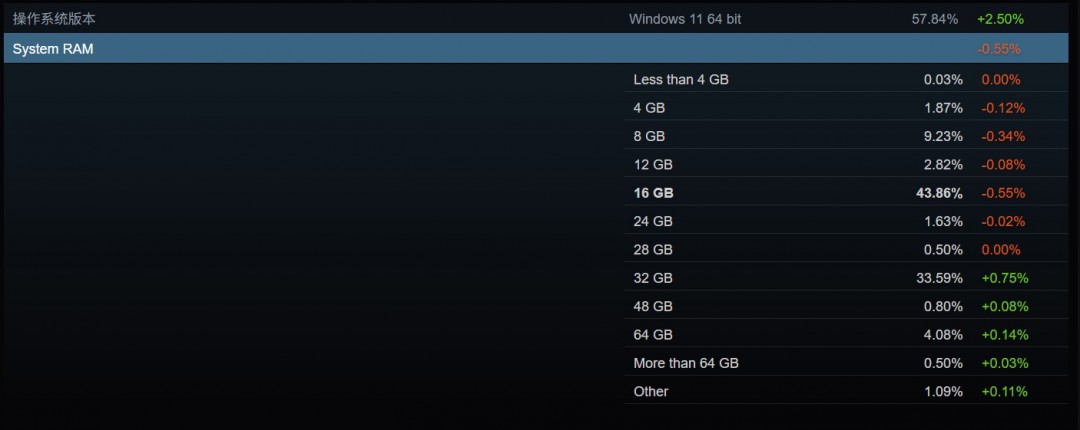The image size is (1080, 430).
Task: Click the 4 GB memory entry
Action: (649, 108)
